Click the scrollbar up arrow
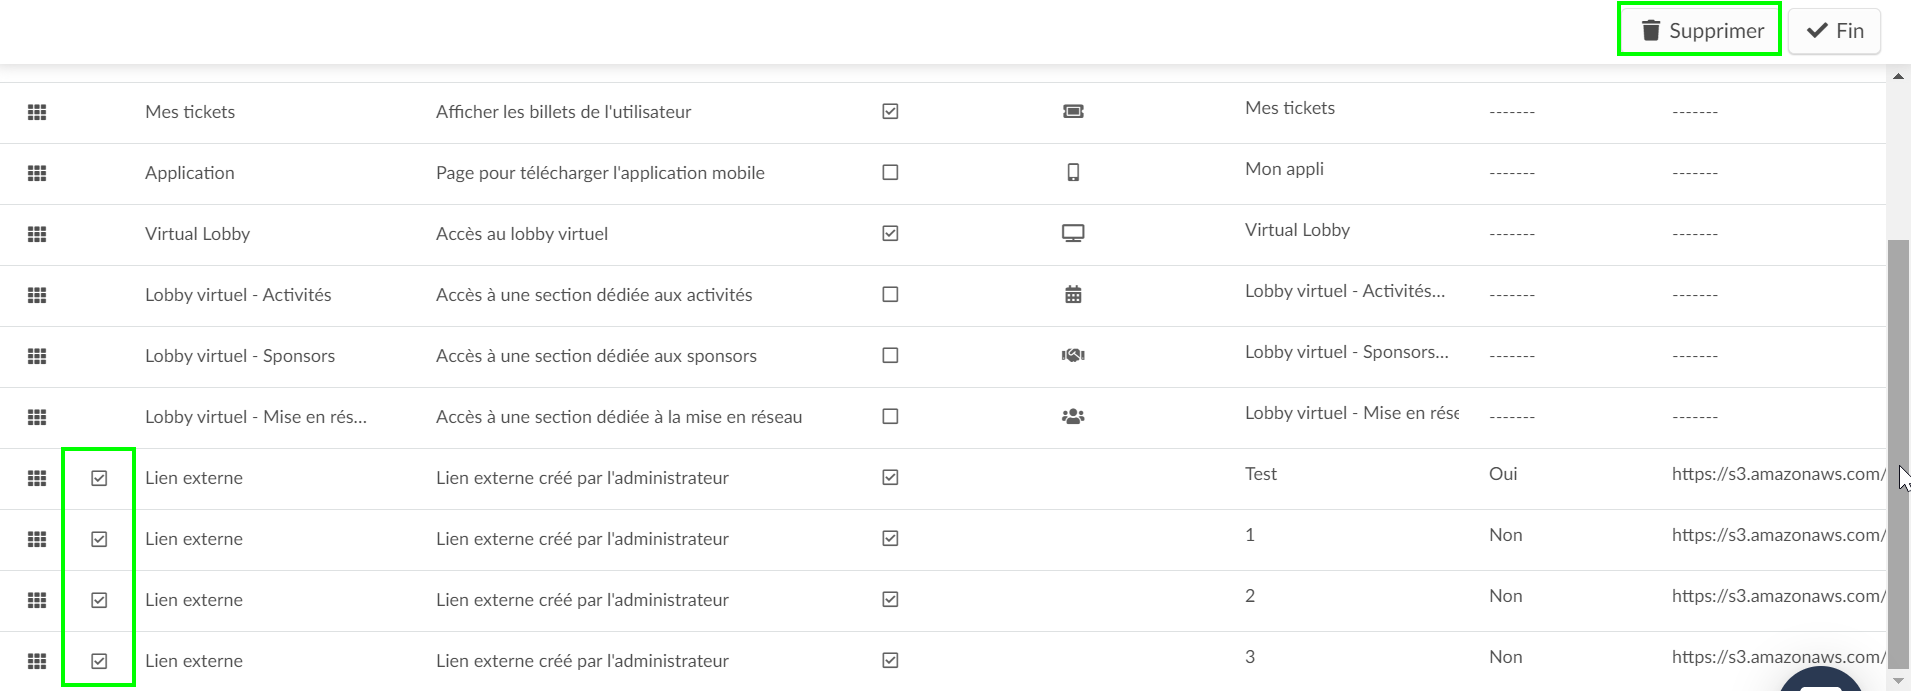 click(x=1898, y=76)
